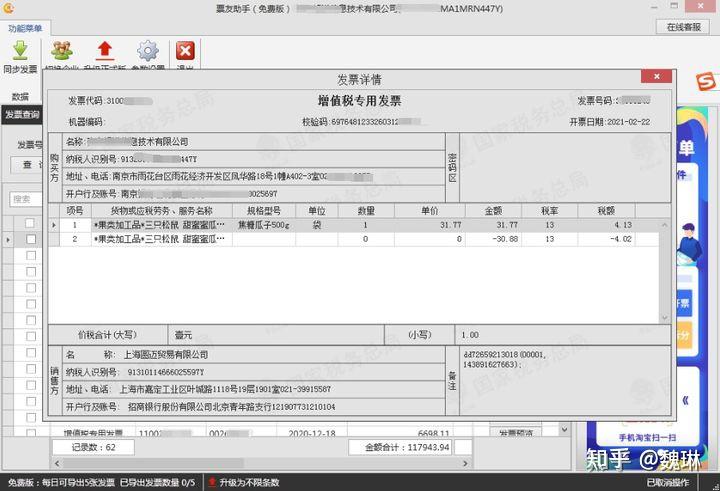Click the Sogou input method S icon
The image size is (720, 491).
[x=706, y=82]
